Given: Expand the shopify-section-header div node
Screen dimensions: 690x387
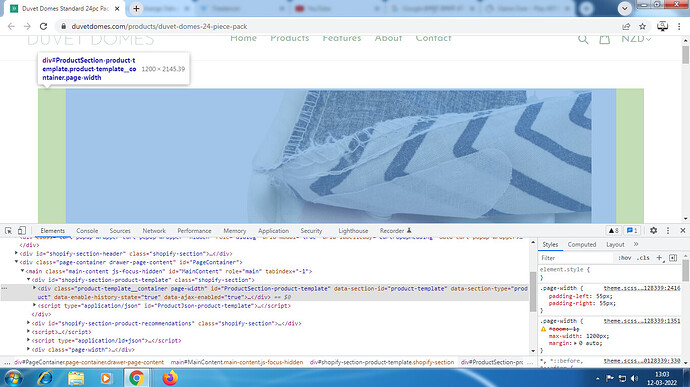Looking at the screenshot, I should [x=16, y=253].
